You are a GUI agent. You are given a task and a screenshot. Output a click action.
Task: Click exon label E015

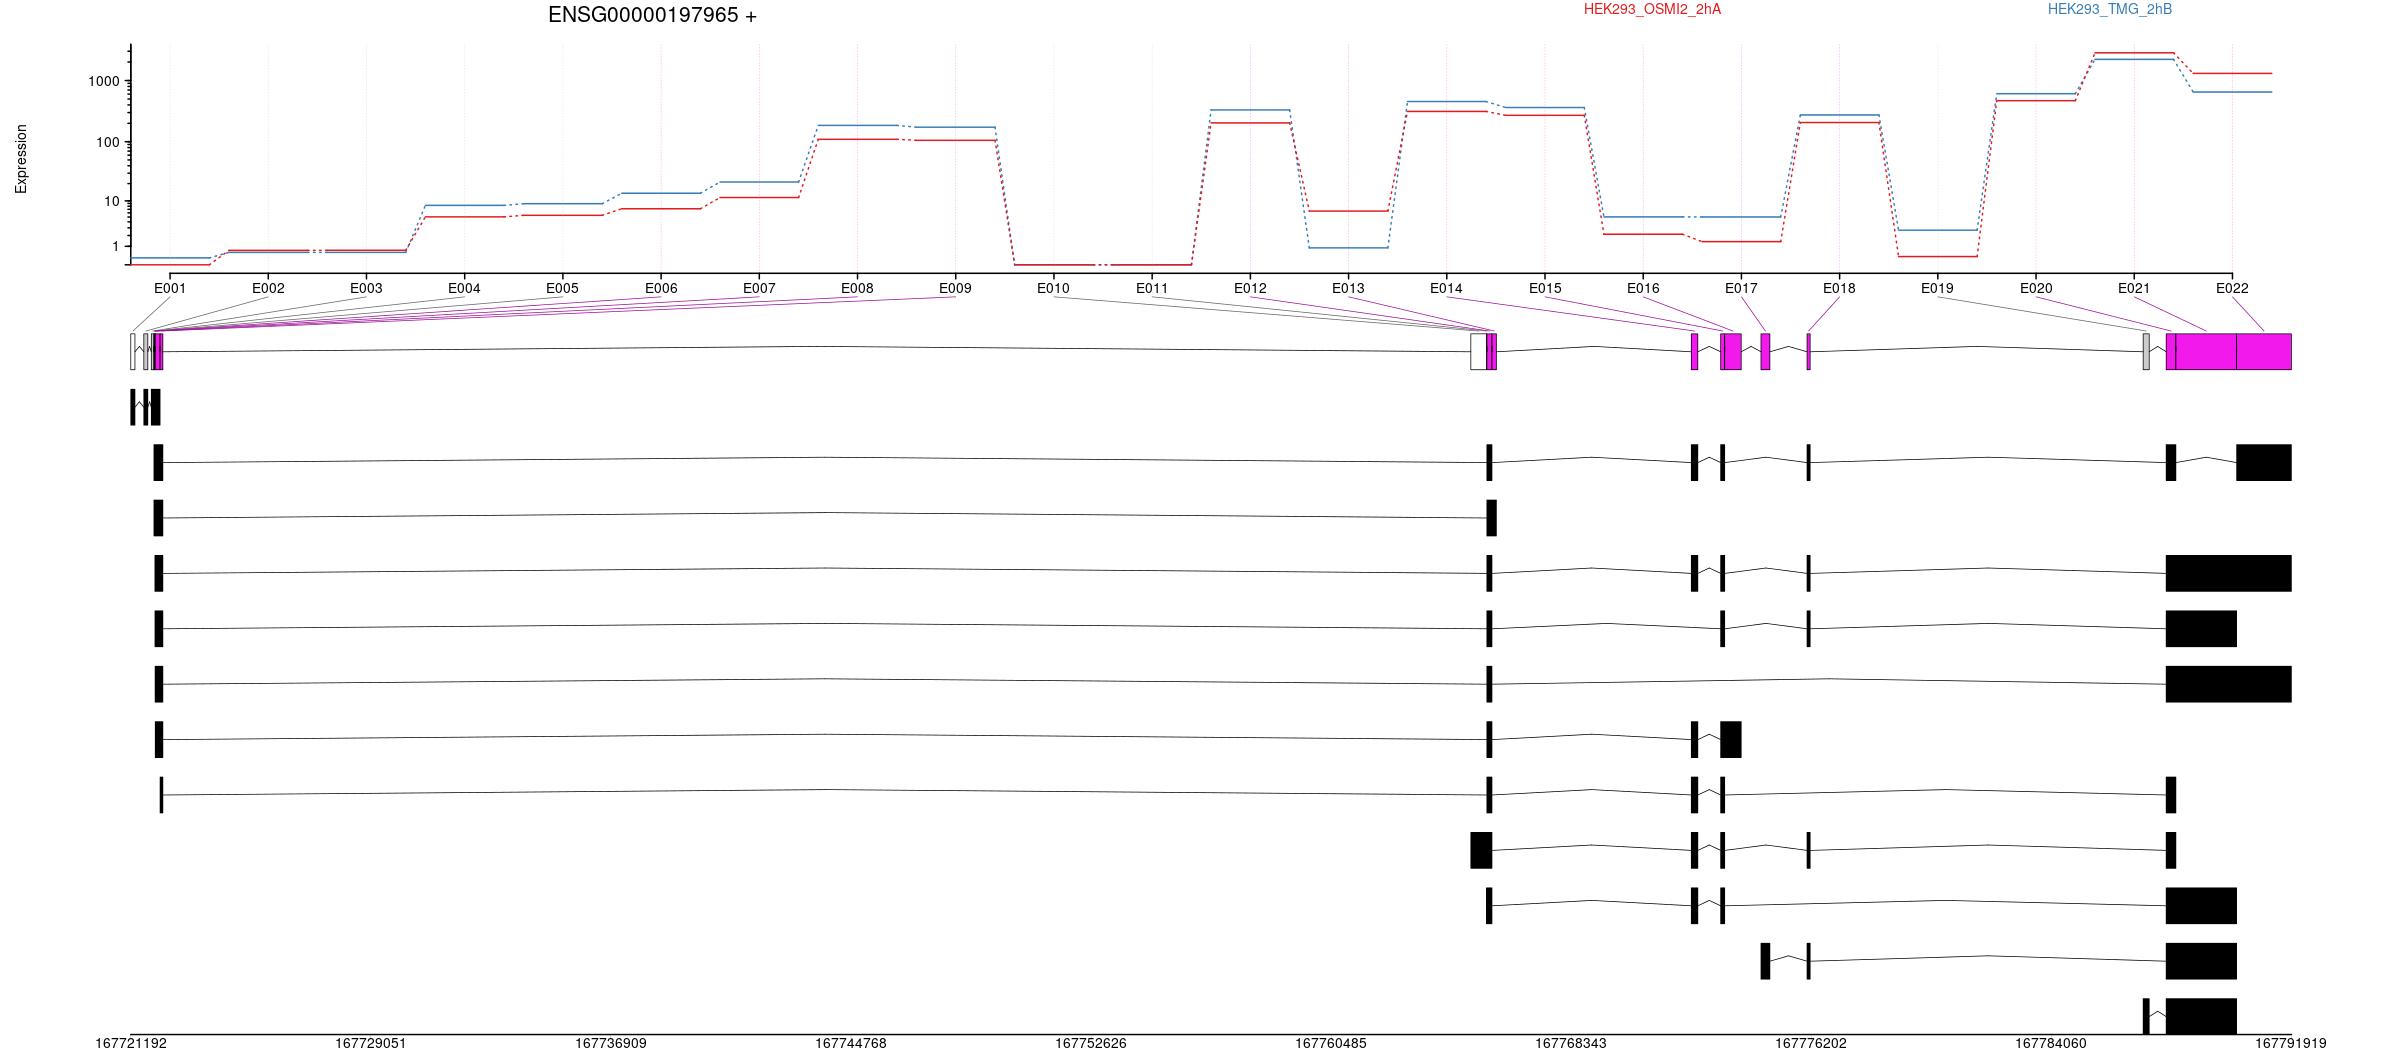pyautogui.click(x=1545, y=288)
